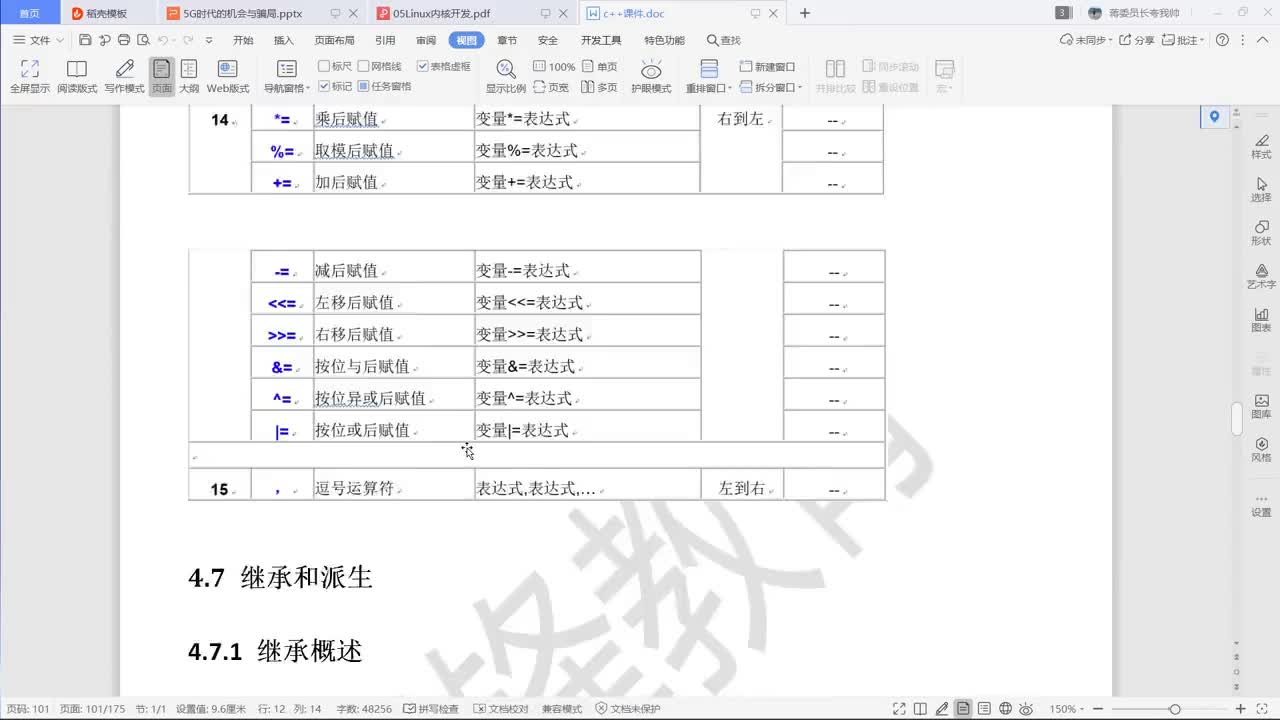The width and height of the screenshot is (1280, 720).
Task: Add a new document tab with plus
Action: pyautogui.click(x=805, y=13)
